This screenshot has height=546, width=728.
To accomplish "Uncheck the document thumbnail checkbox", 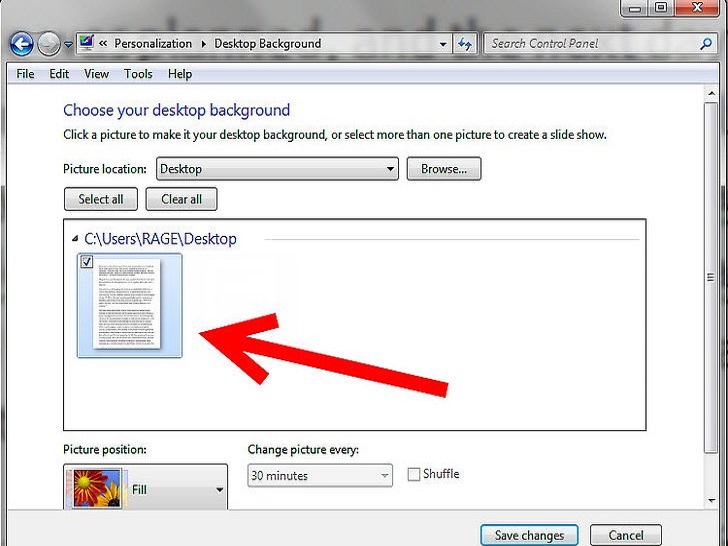I will click(x=87, y=262).
